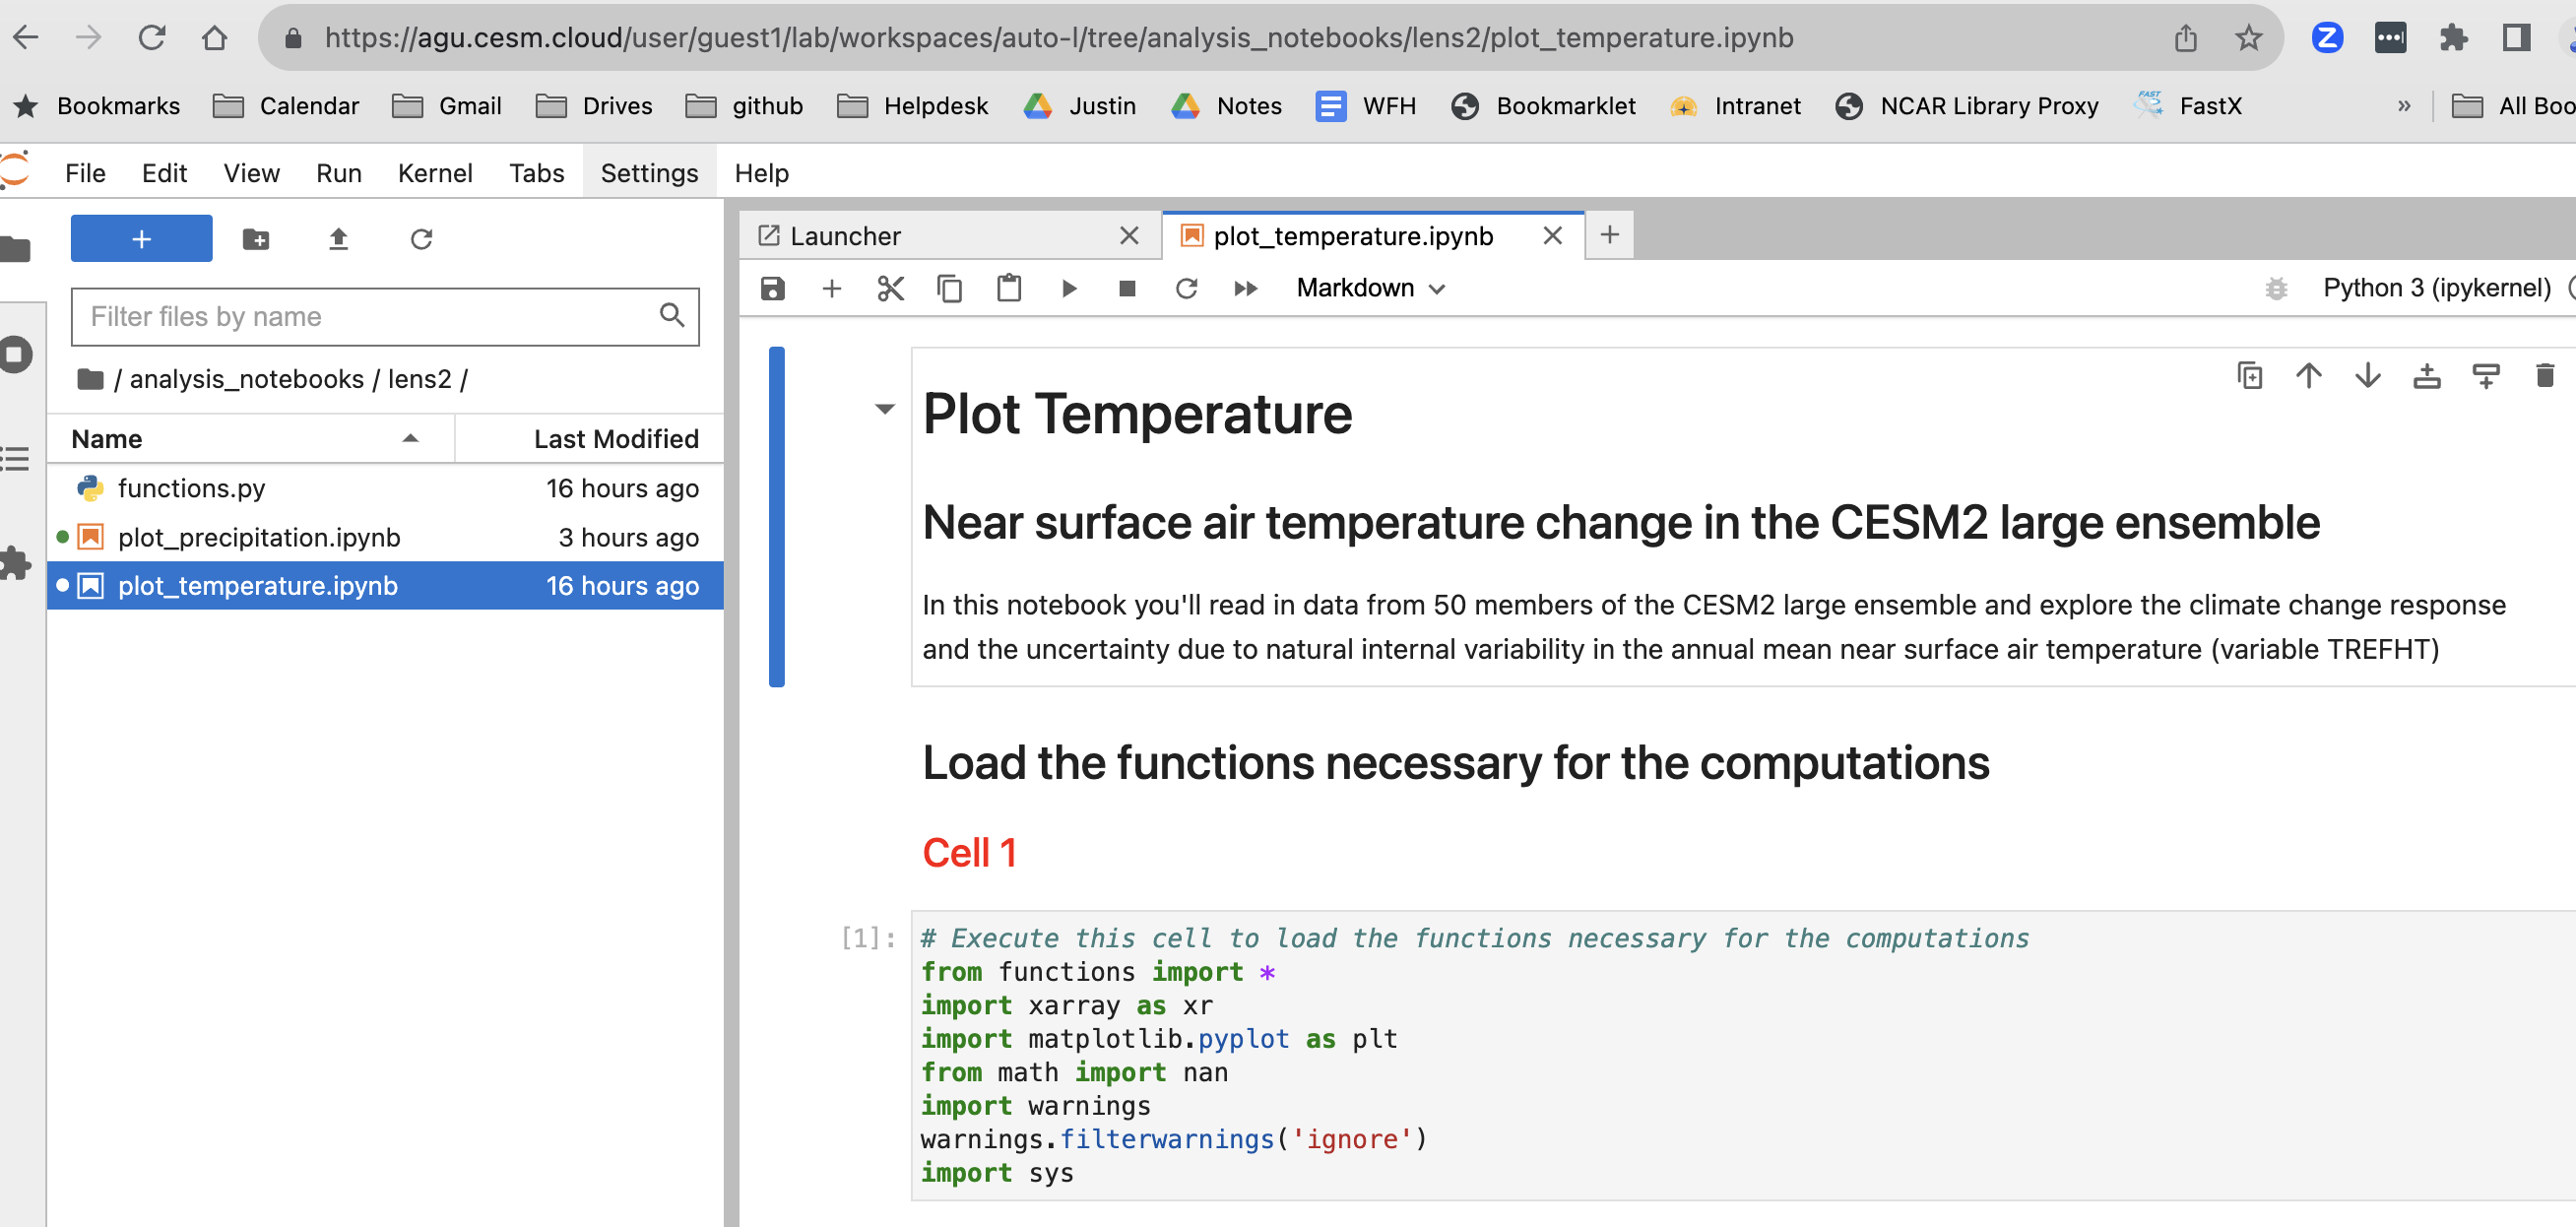
Task: Click the fast-forward skip cells icon
Action: pyautogui.click(x=1246, y=290)
